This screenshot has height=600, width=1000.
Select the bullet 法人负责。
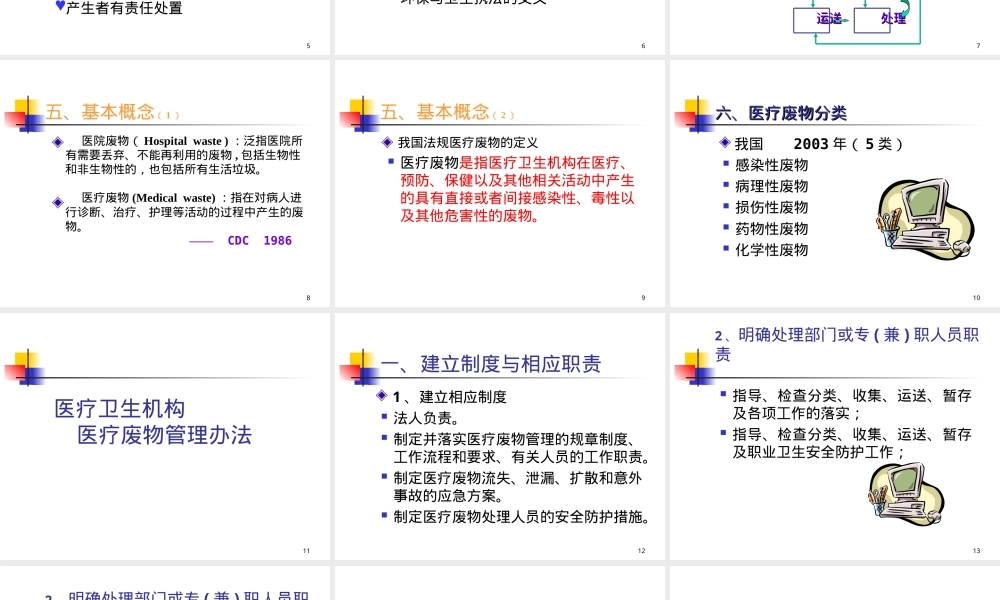pyautogui.click(x=425, y=418)
